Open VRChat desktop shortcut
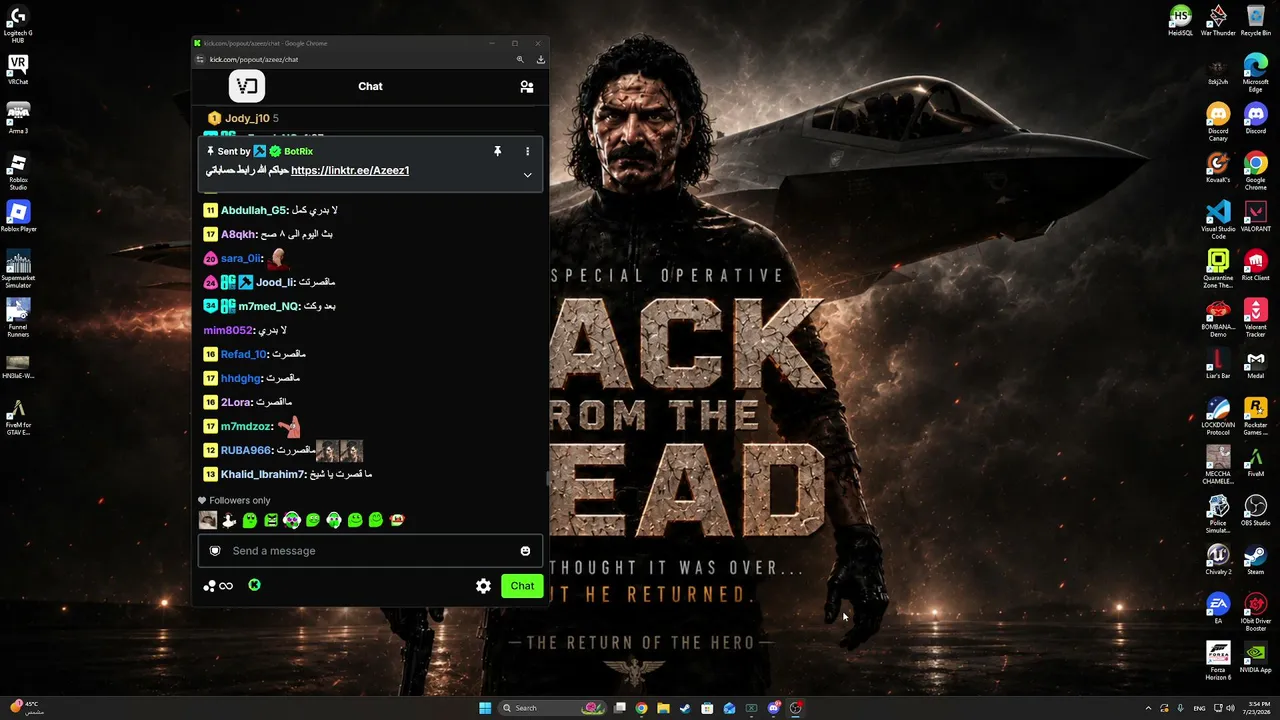The image size is (1280, 720). 18,70
